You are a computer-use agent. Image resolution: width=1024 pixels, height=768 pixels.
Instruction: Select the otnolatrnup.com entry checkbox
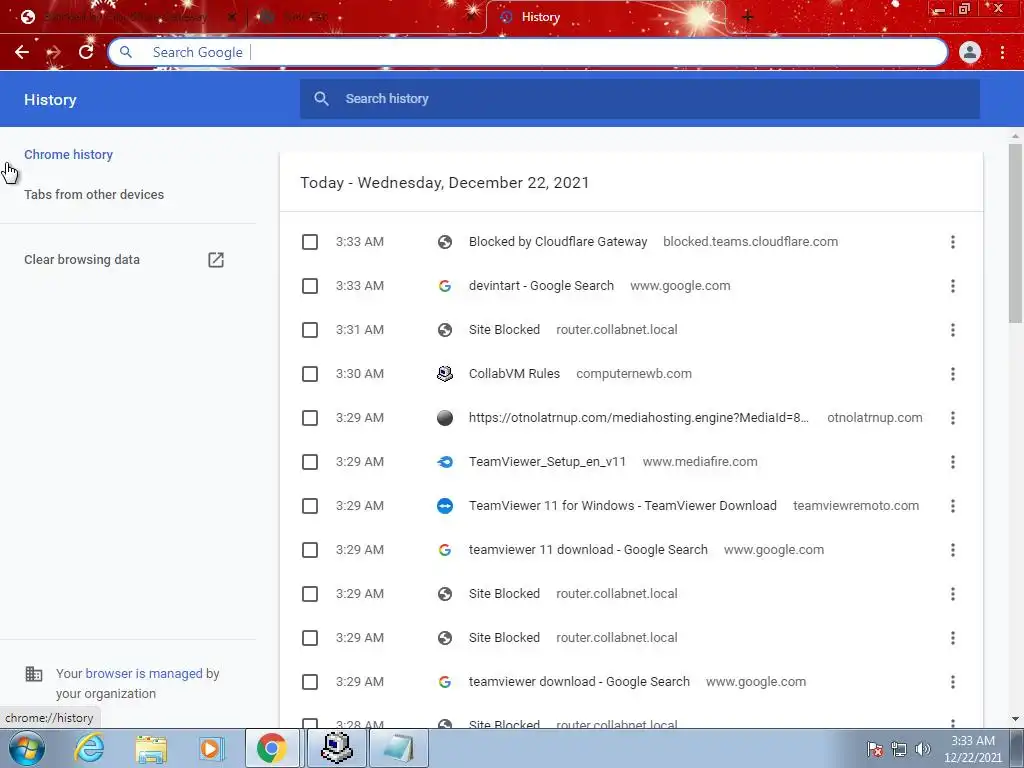point(310,418)
